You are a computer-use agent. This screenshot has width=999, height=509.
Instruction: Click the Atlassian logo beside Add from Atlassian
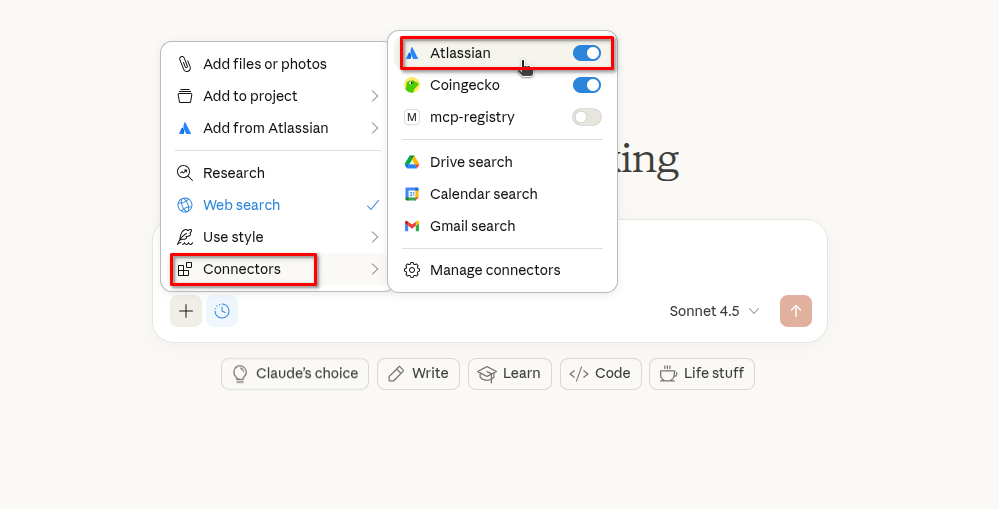click(185, 128)
